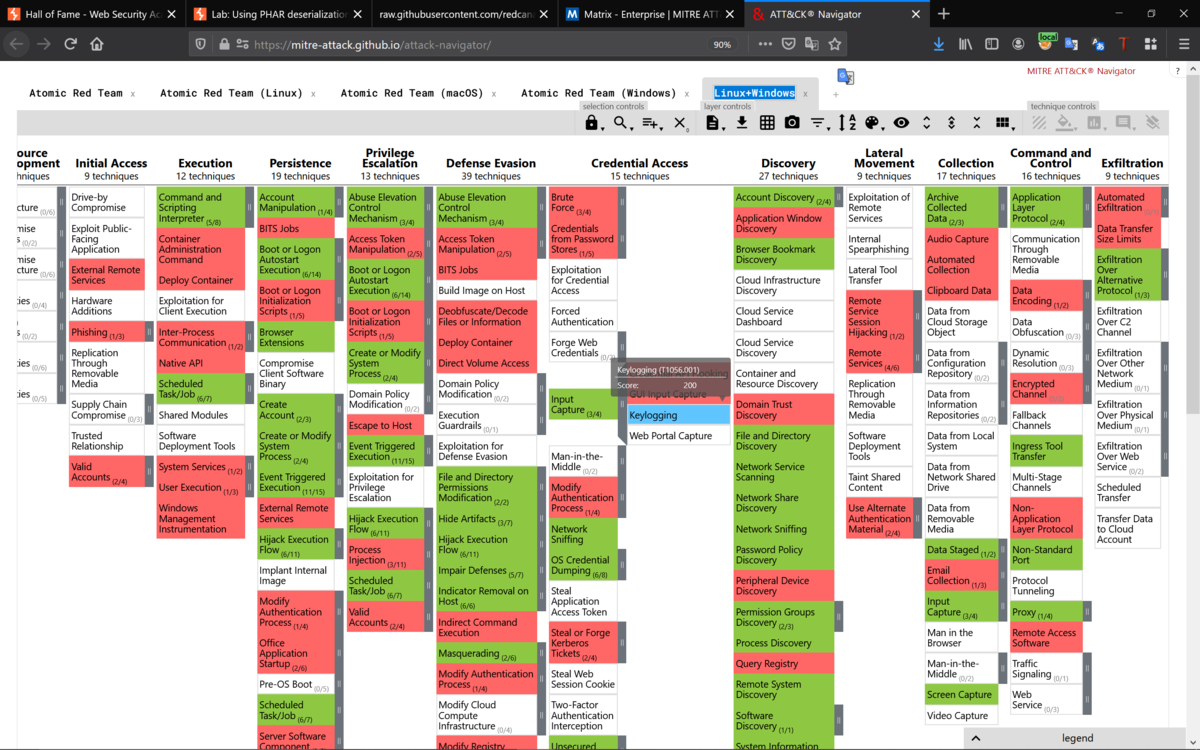Open Lab: Using PHAR deserialization browser tab

(278, 14)
